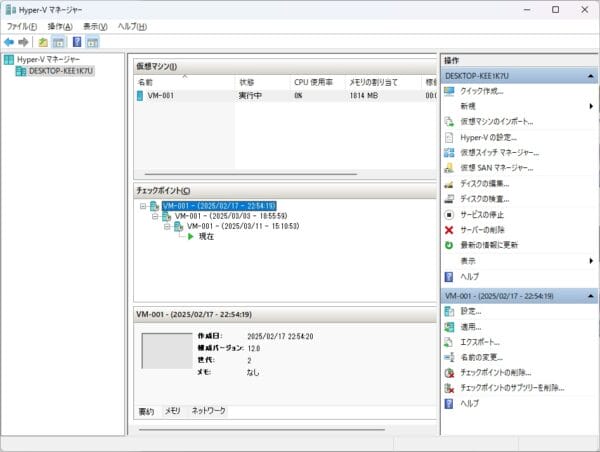This screenshot has height=452, width=600.
Task: Collapse the 2025/03/03 checkpoint tree node
Action: (x=155, y=217)
